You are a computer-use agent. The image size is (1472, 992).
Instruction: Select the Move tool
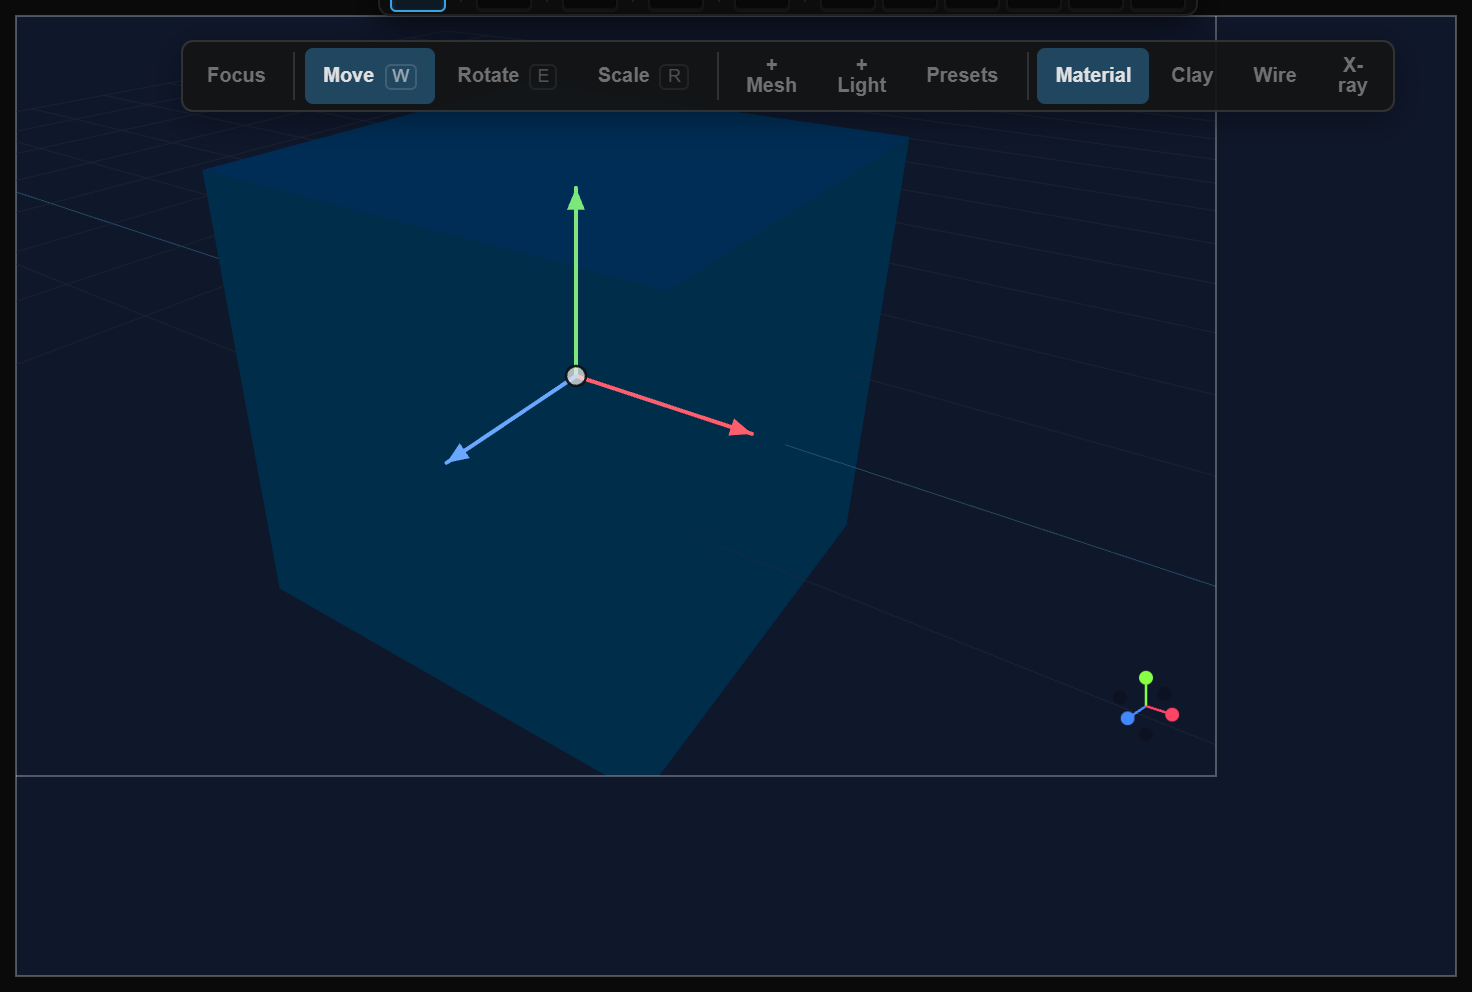click(x=370, y=76)
